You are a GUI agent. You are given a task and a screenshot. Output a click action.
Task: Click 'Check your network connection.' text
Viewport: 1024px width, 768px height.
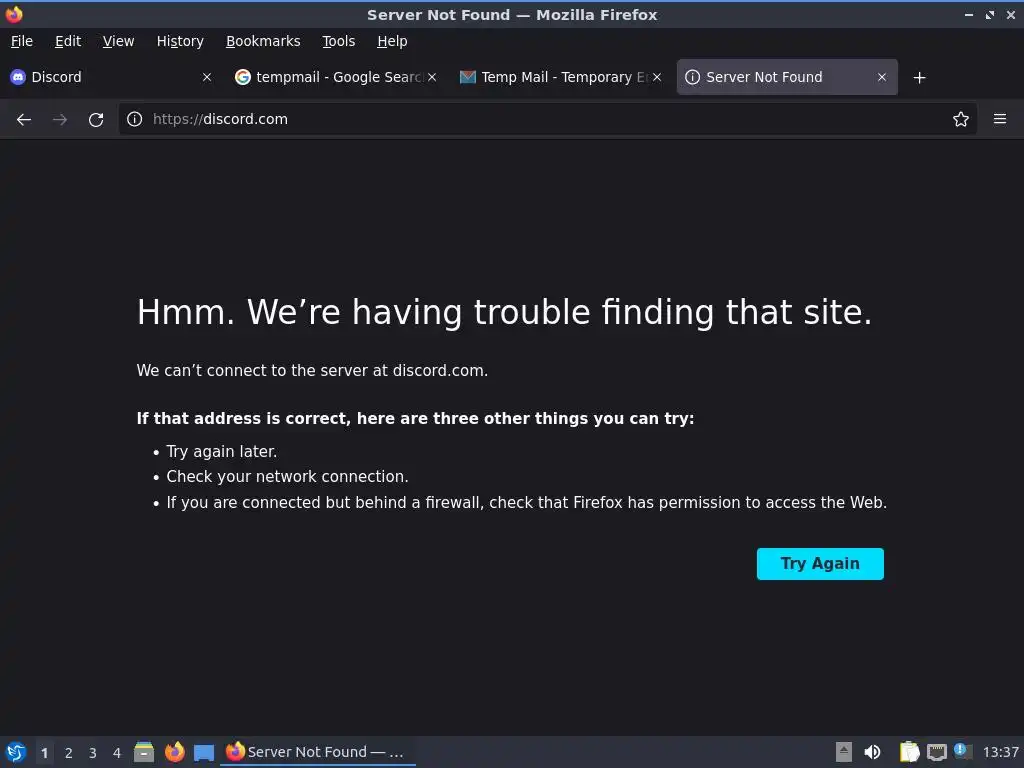[x=287, y=477]
